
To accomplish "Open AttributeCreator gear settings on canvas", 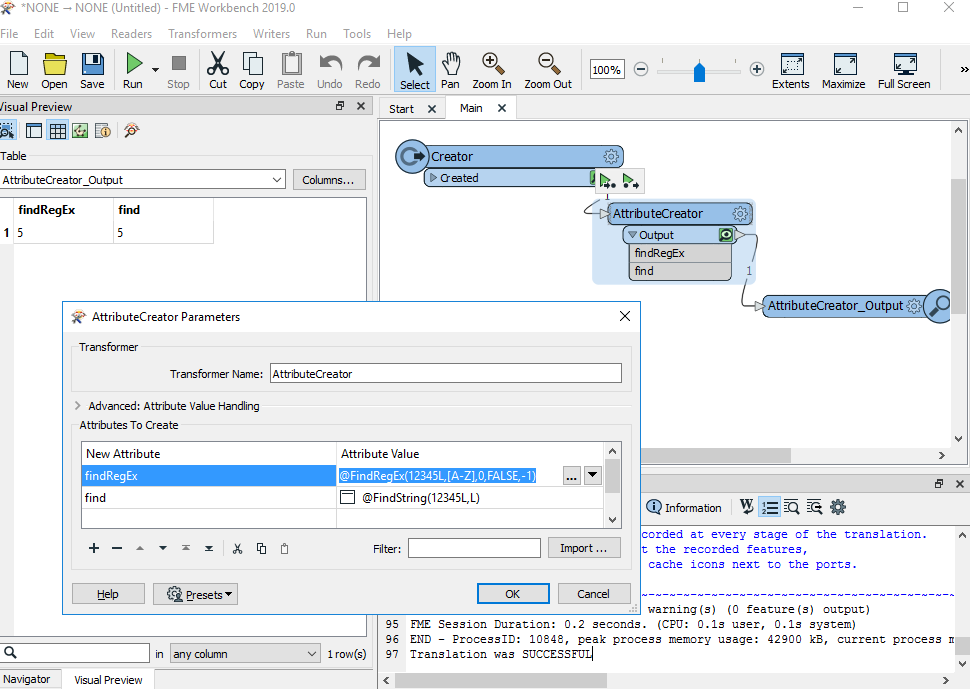I will (x=740, y=214).
